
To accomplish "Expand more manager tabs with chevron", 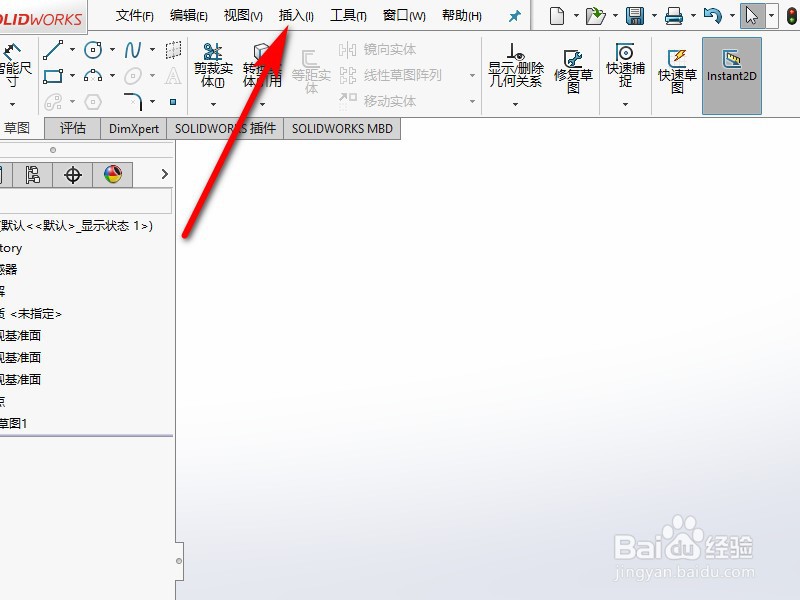I will click(x=164, y=174).
